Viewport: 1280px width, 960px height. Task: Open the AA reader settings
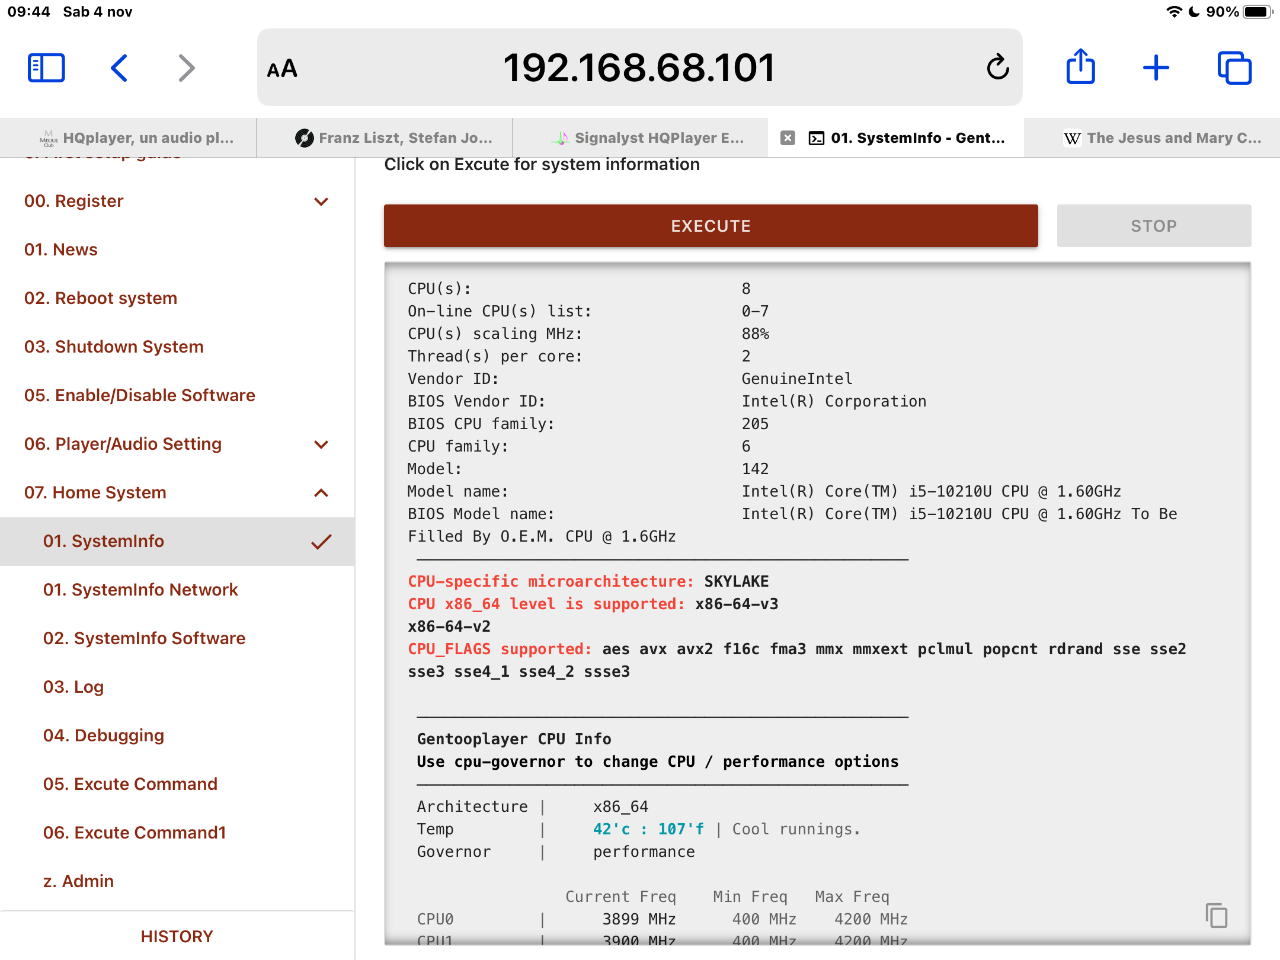[282, 69]
